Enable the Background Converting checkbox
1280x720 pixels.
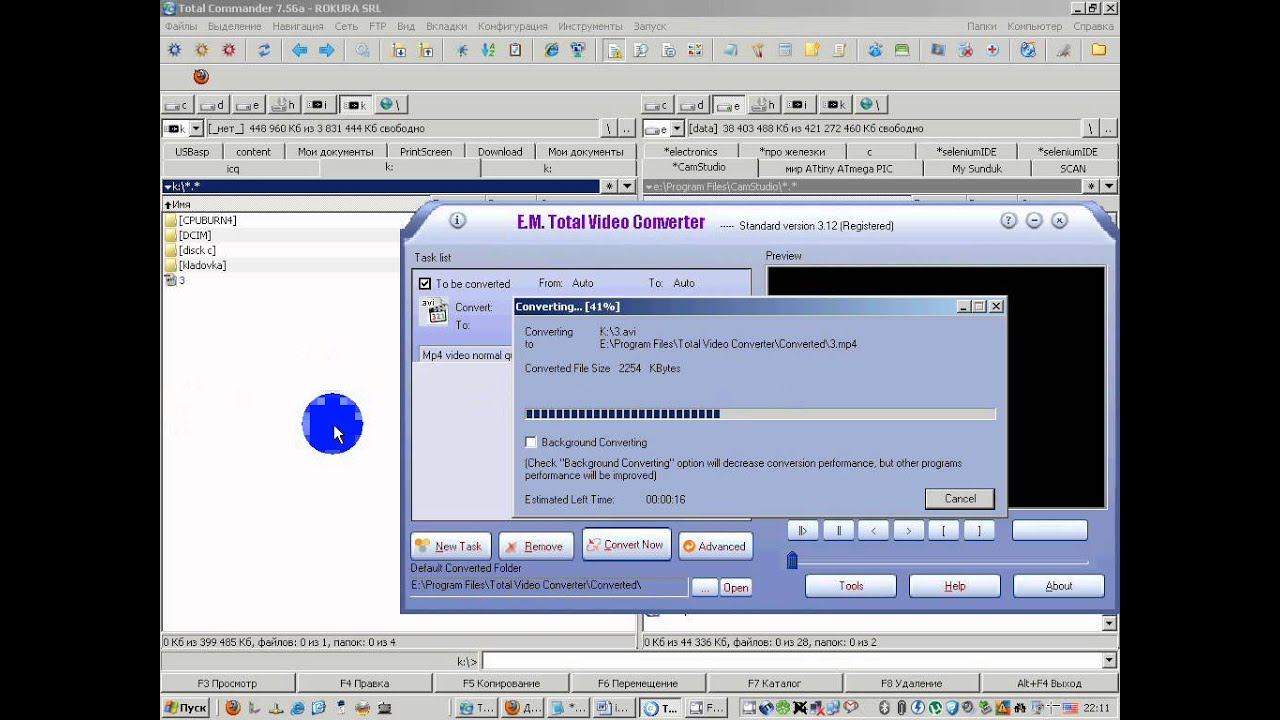531,442
